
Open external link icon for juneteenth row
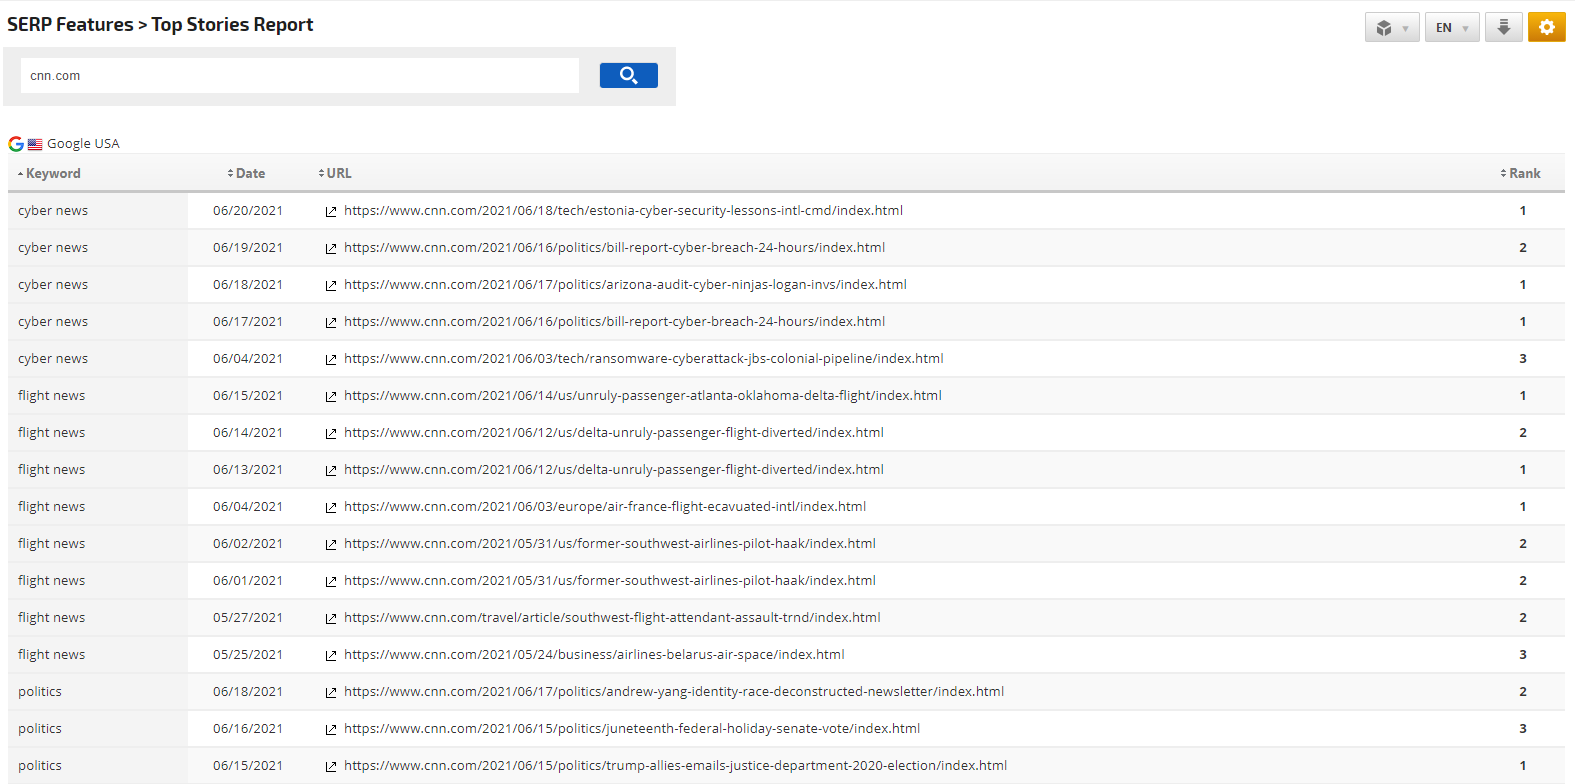[x=331, y=730]
